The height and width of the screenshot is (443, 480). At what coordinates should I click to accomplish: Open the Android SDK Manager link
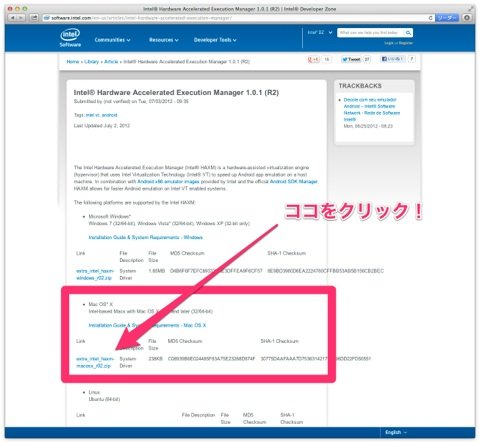294,182
